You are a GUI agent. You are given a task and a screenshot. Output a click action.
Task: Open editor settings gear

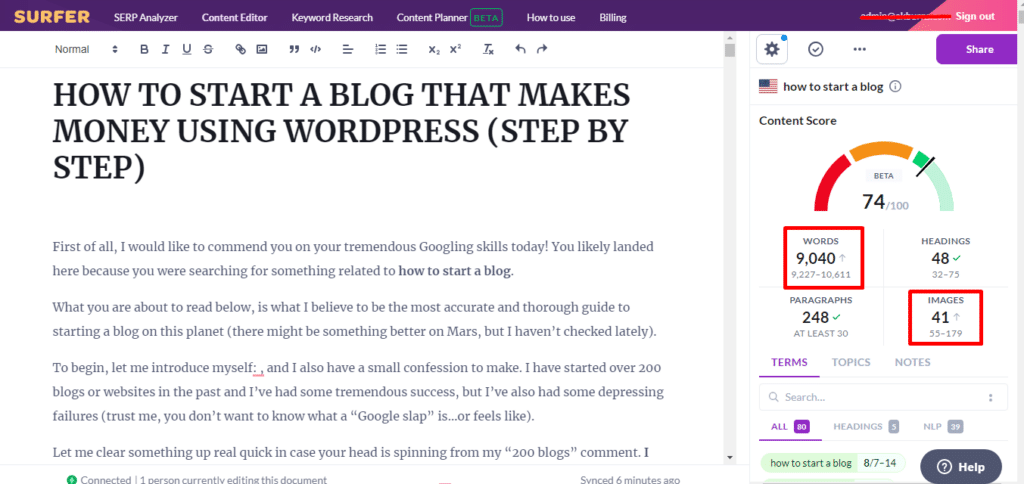tap(772, 49)
